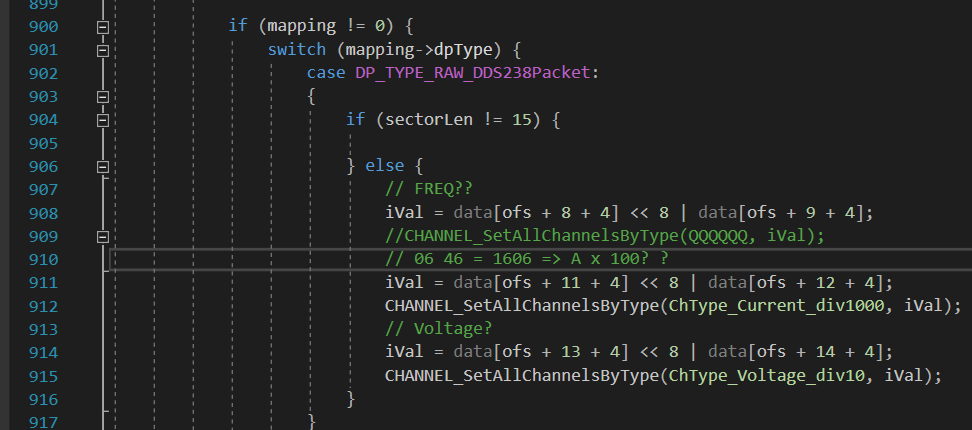Click line number 910
The image size is (972, 430).
coord(43,259)
